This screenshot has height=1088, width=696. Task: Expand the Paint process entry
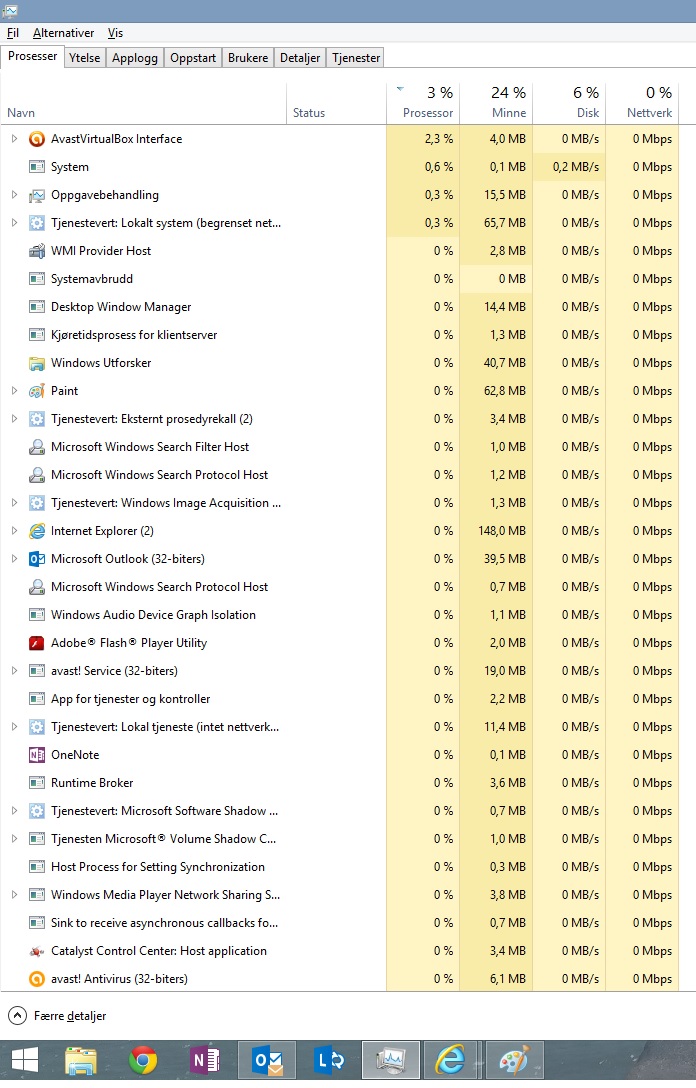(14, 391)
